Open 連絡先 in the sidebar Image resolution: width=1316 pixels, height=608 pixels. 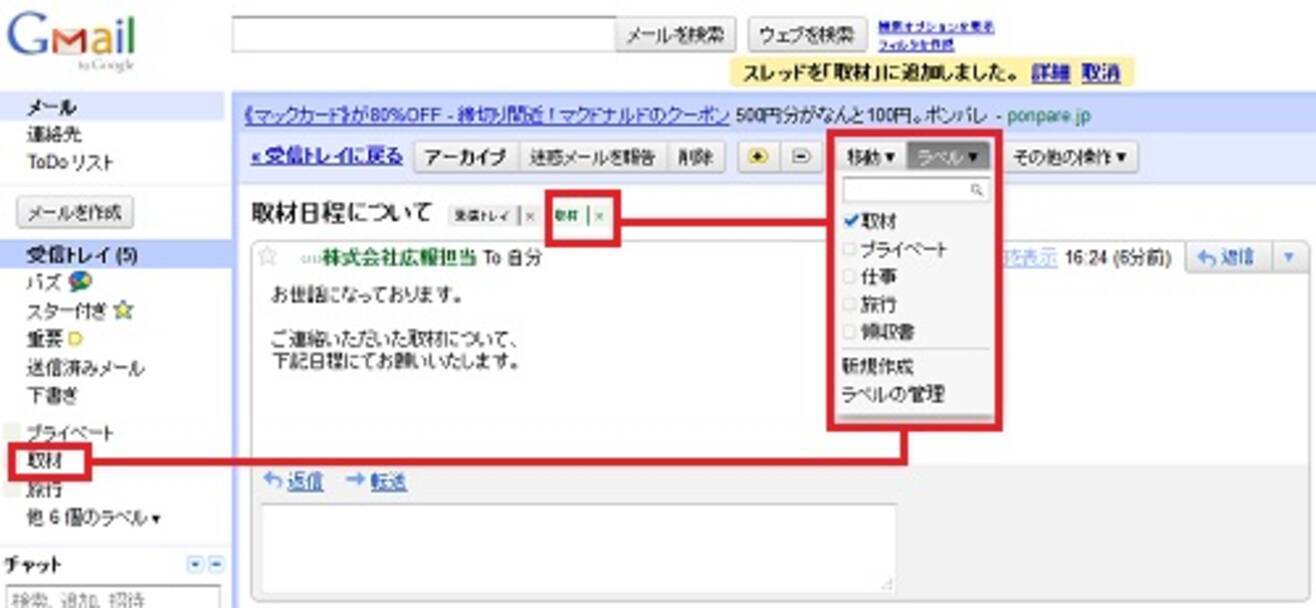click(54, 134)
